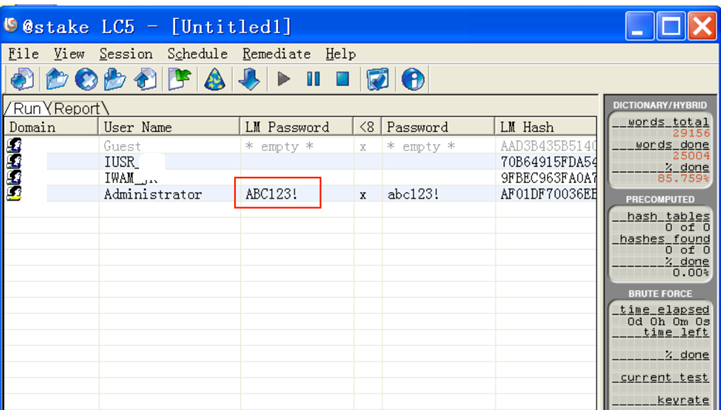Open the Session menu
721x410 pixels.
tap(126, 54)
